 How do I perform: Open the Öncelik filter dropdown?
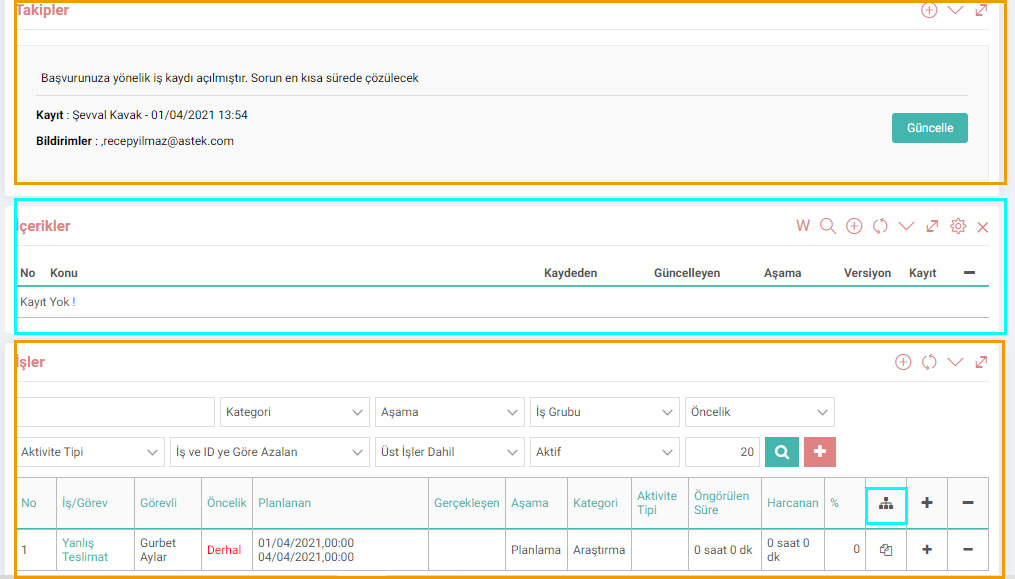(759, 412)
